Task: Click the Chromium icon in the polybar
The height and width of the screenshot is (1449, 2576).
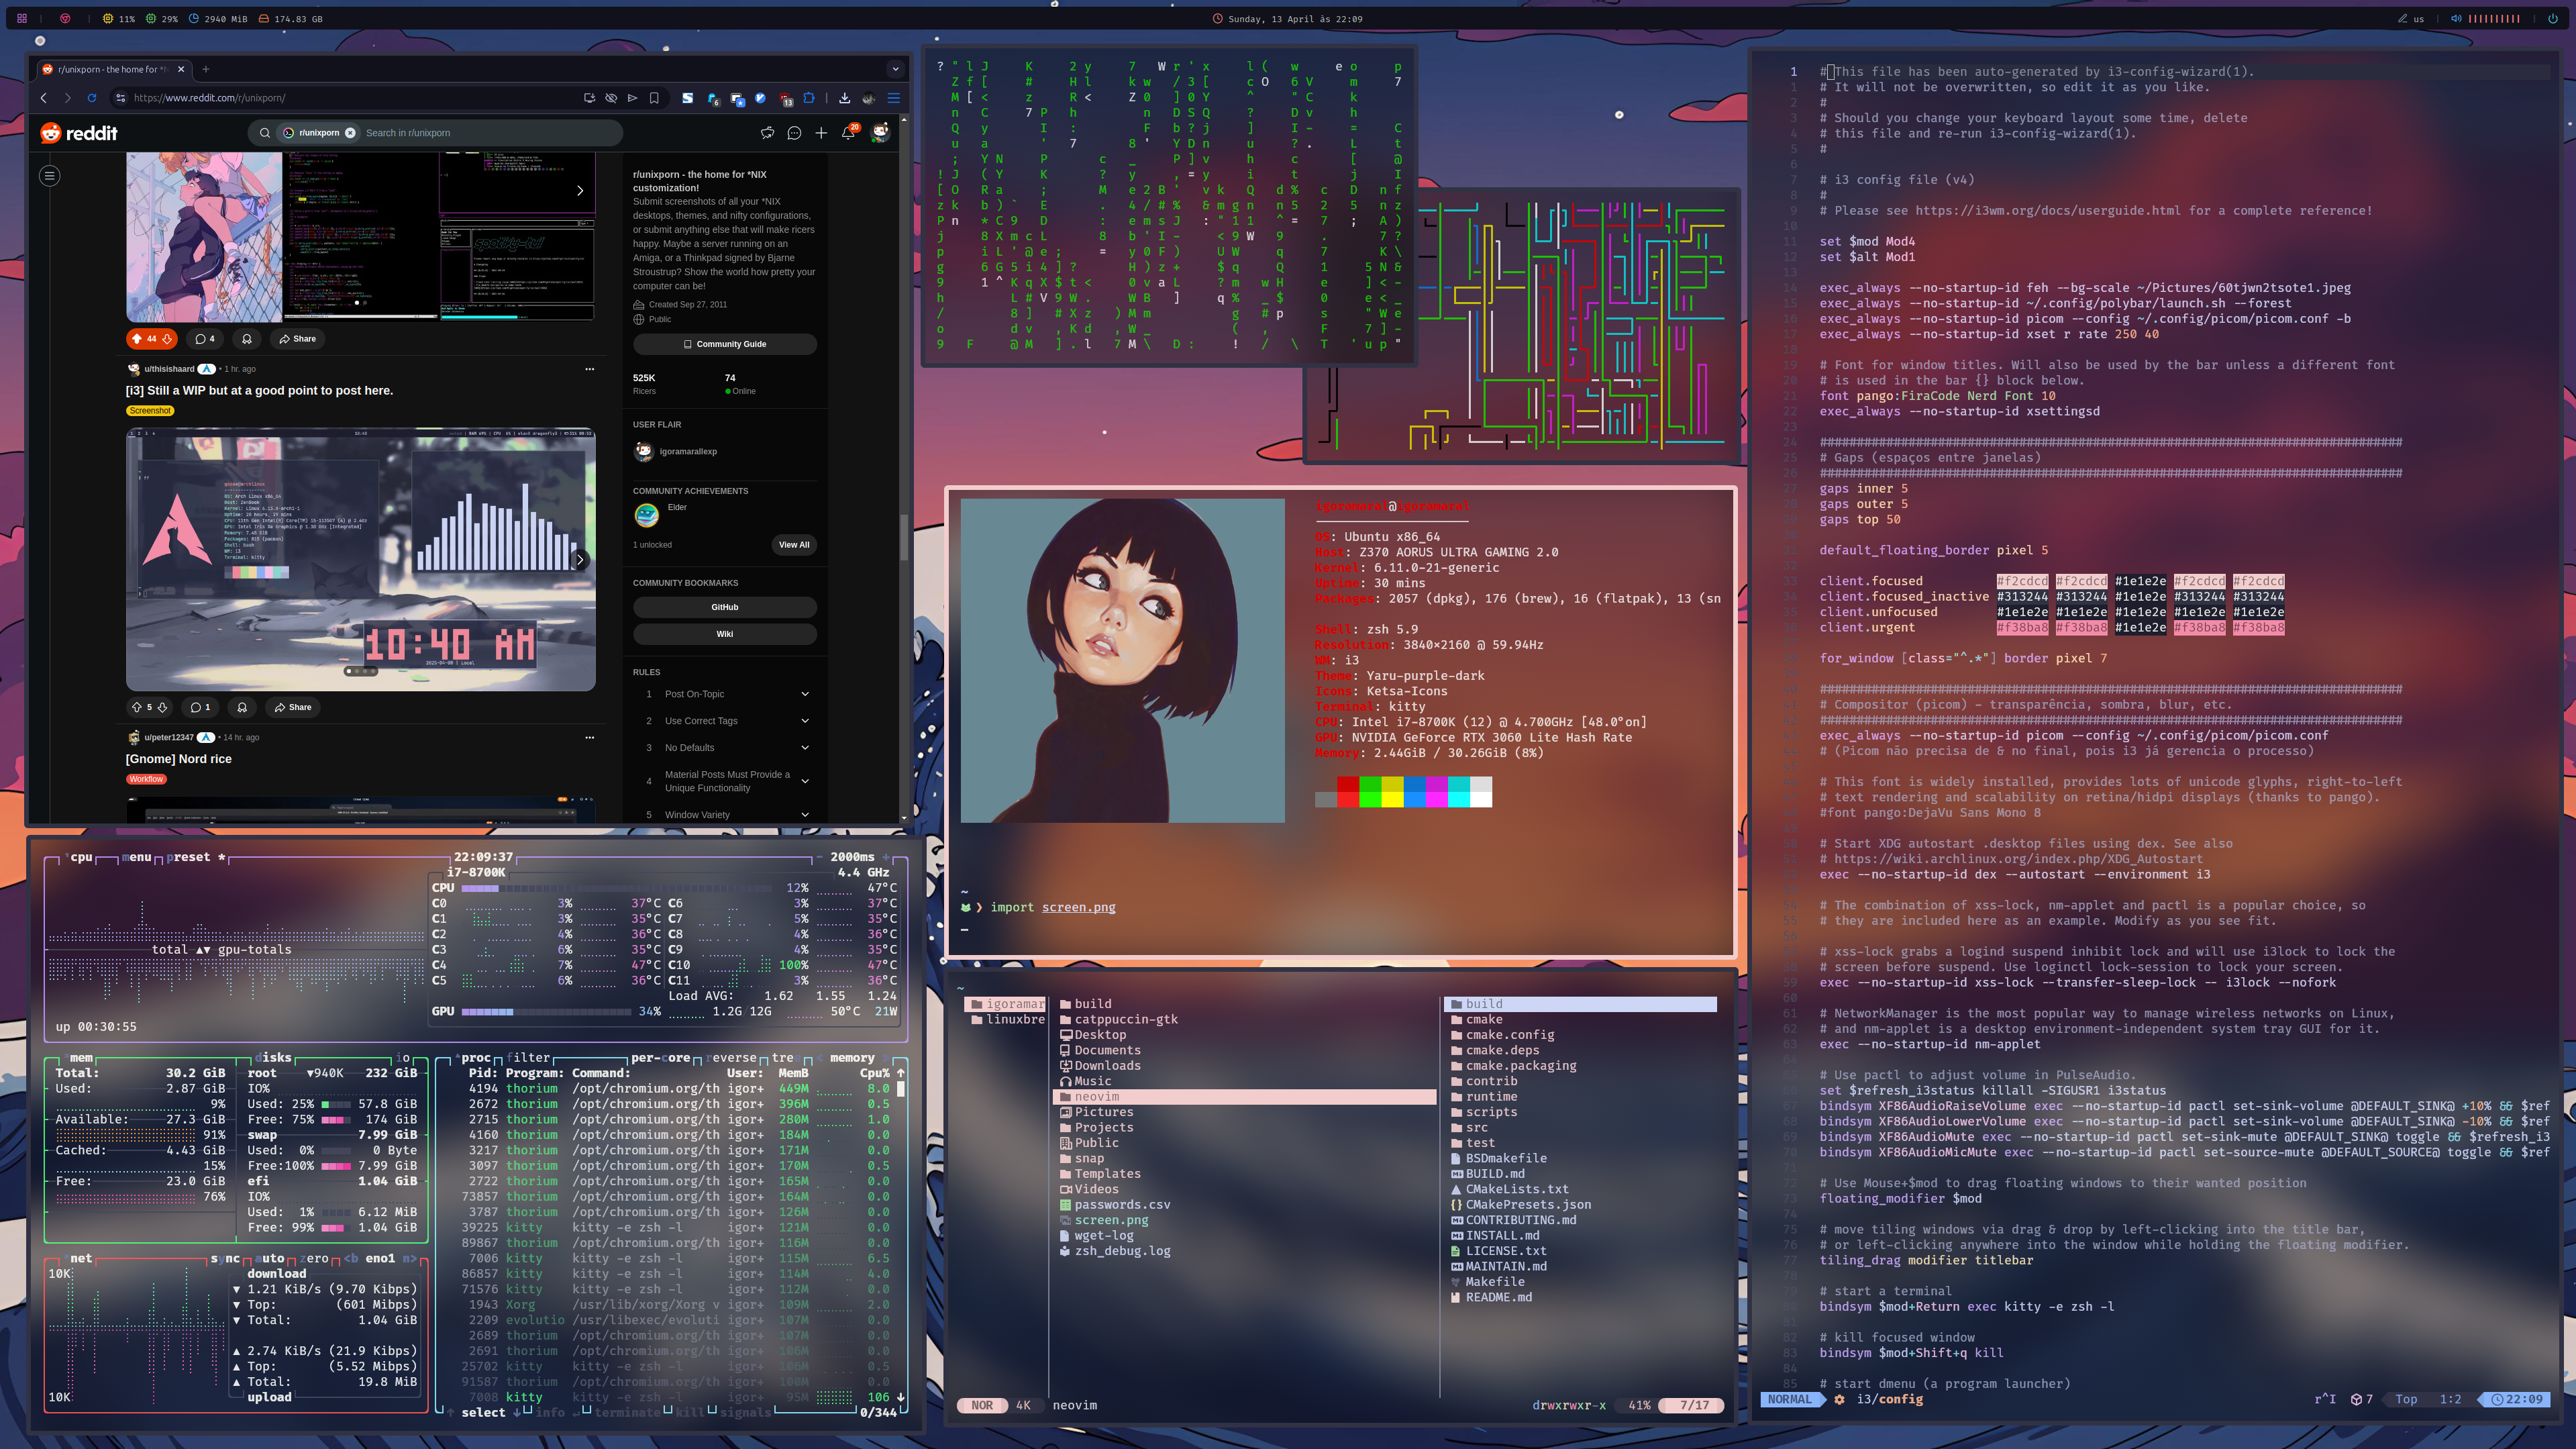Action: click(x=66, y=18)
